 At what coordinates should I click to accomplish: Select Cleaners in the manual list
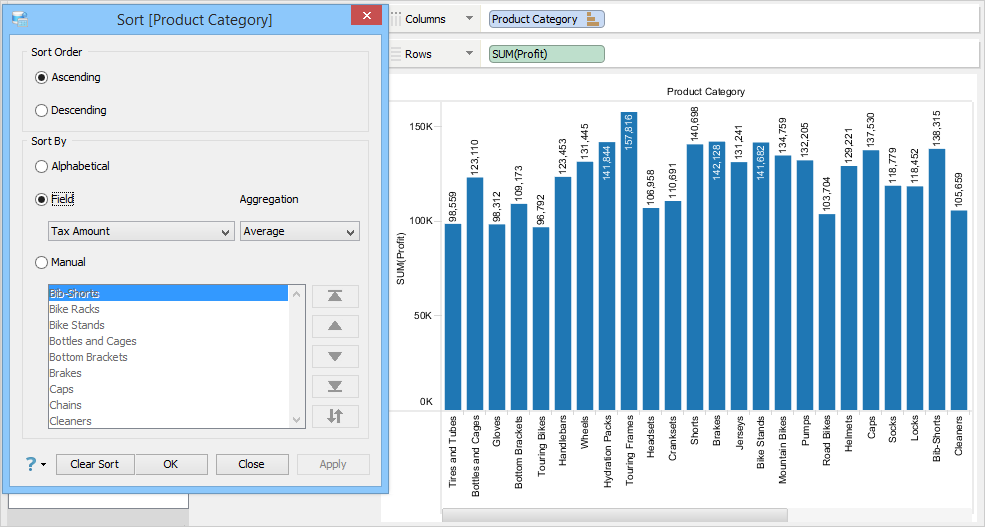click(168, 421)
